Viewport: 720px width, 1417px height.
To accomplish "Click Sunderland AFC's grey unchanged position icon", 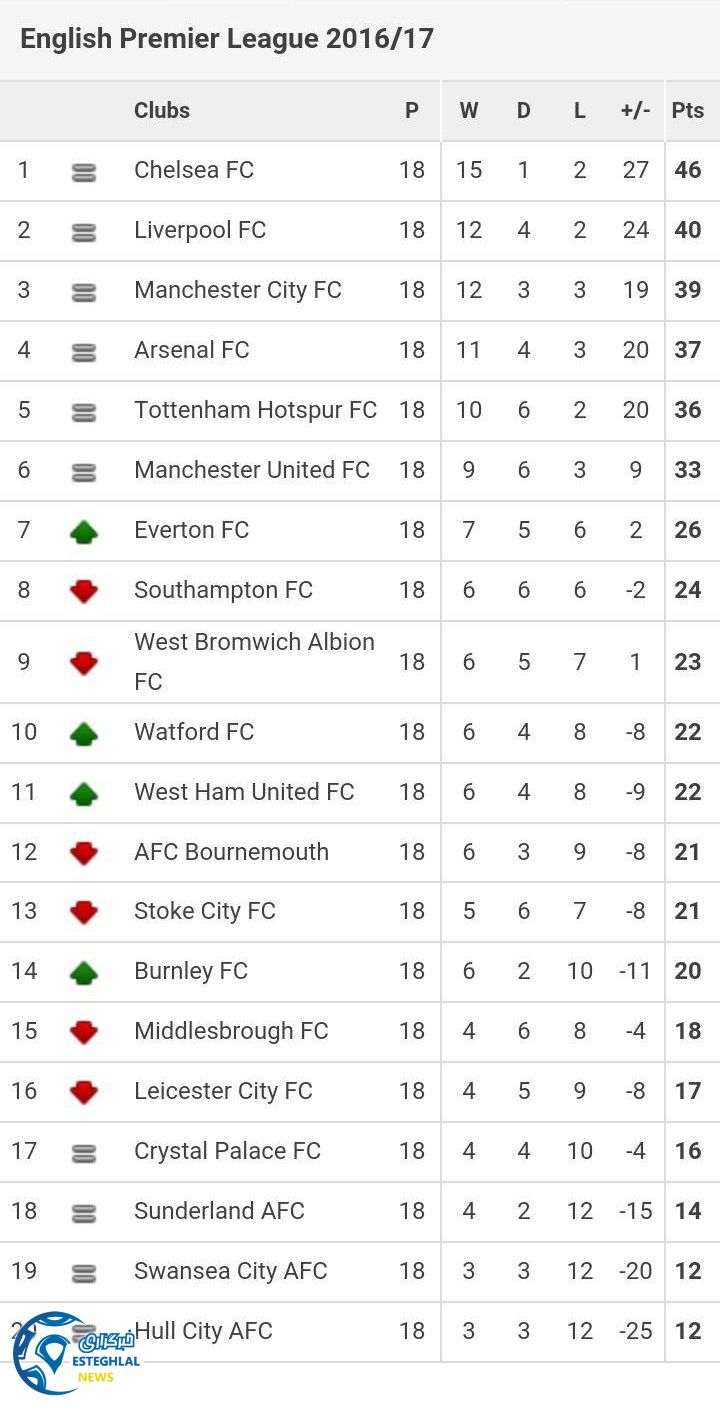I will pos(84,1212).
